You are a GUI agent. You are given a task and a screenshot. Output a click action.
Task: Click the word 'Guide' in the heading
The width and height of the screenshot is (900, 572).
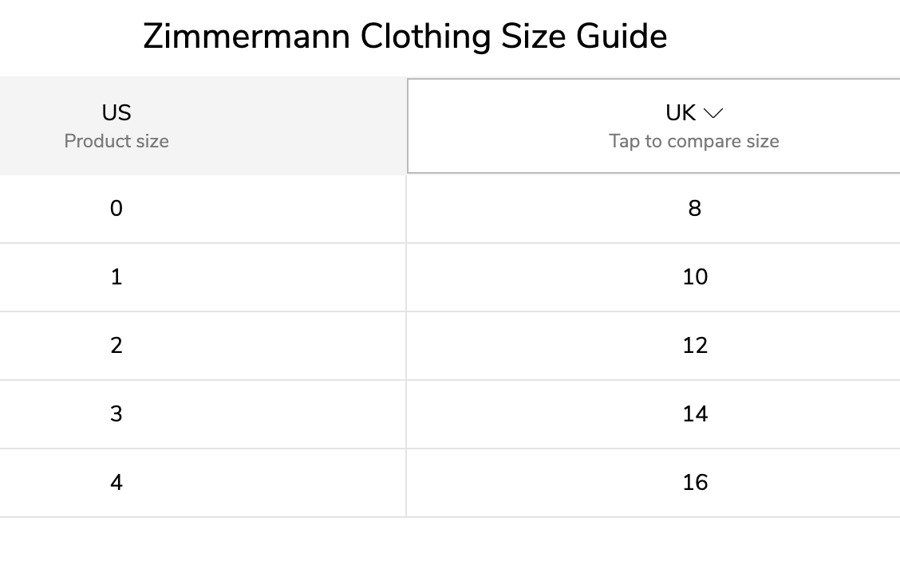622,36
